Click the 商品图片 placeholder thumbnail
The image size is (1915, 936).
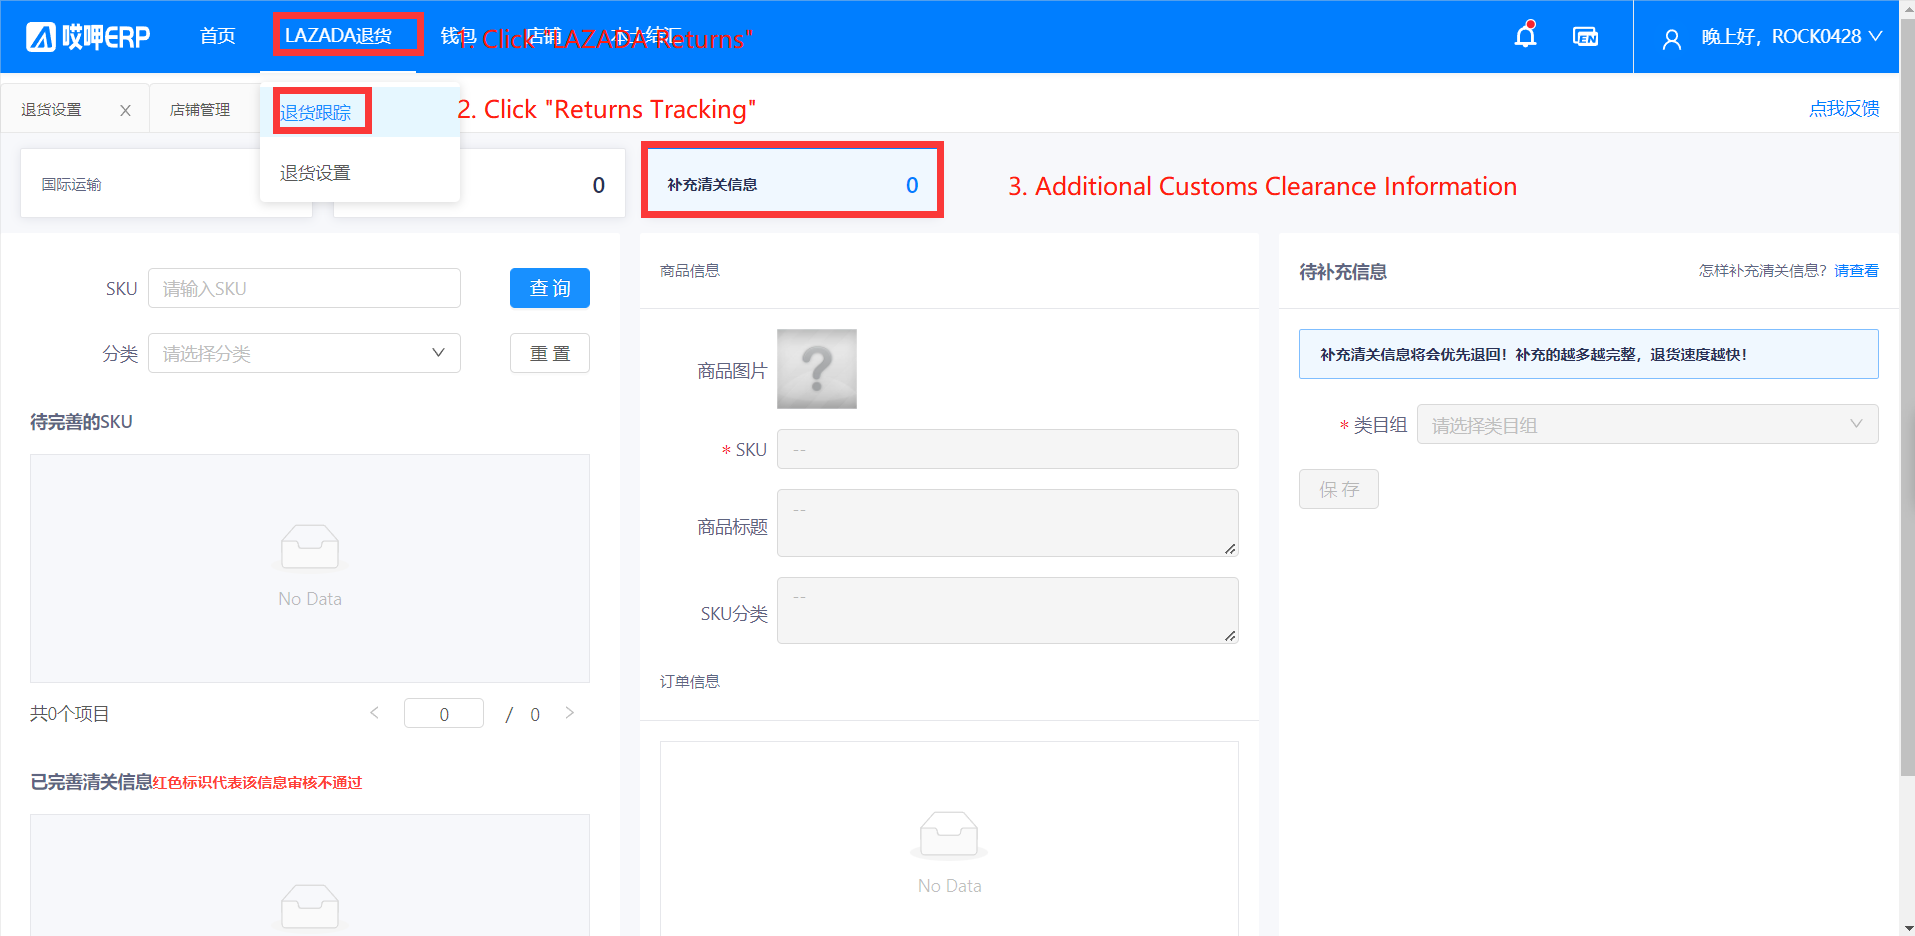(817, 369)
